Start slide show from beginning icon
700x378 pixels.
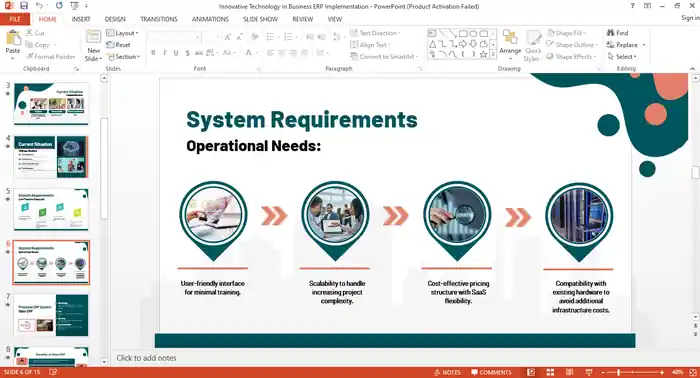pyautogui.click(x=75, y=6)
